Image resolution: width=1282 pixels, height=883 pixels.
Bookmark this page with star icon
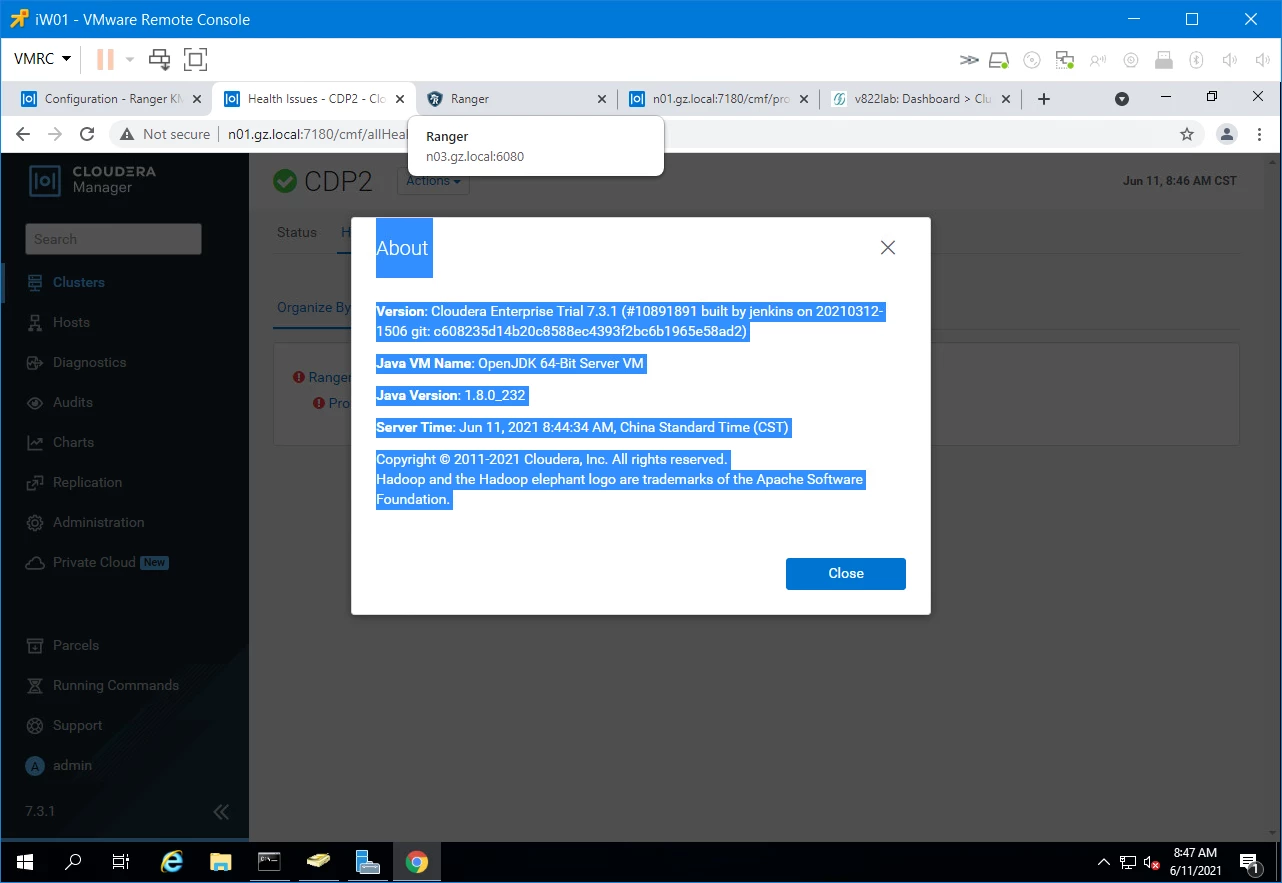pyautogui.click(x=1187, y=134)
